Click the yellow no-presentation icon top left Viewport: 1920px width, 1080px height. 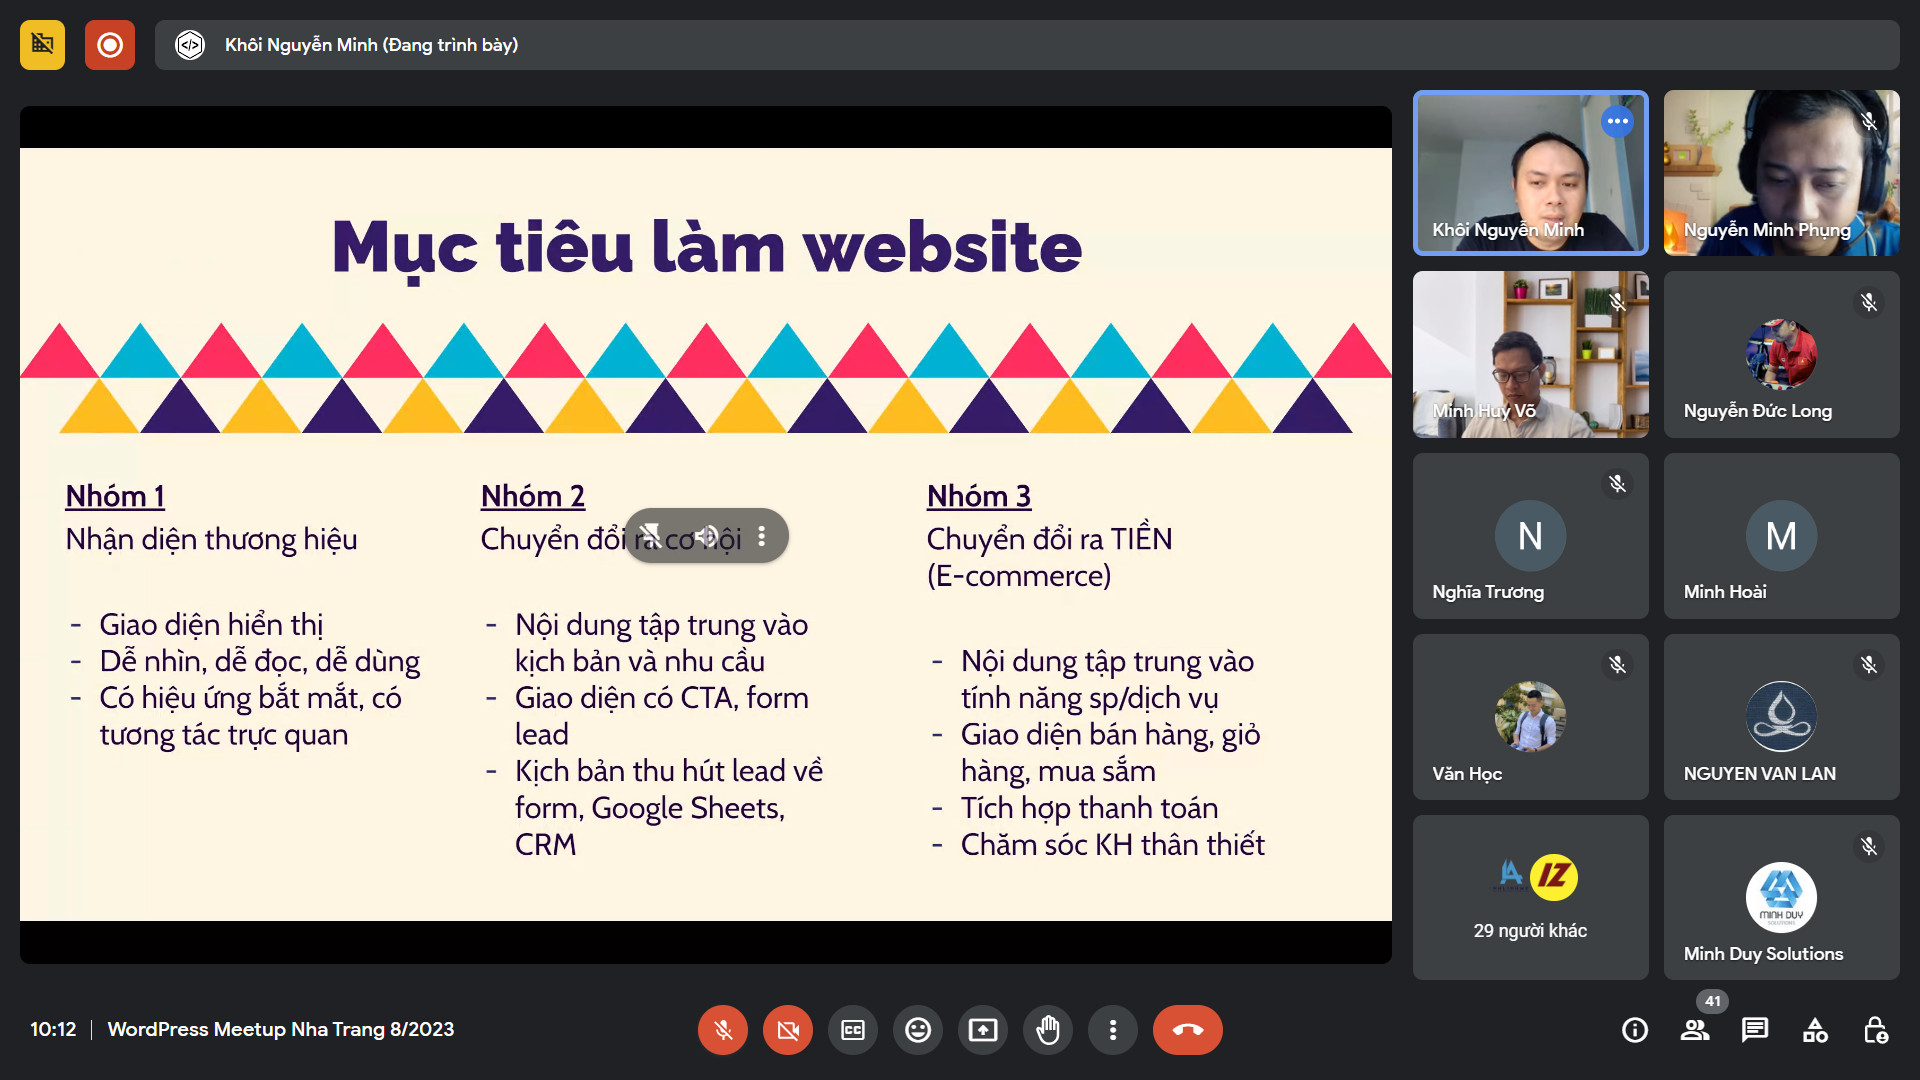click(x=42, y=45)
